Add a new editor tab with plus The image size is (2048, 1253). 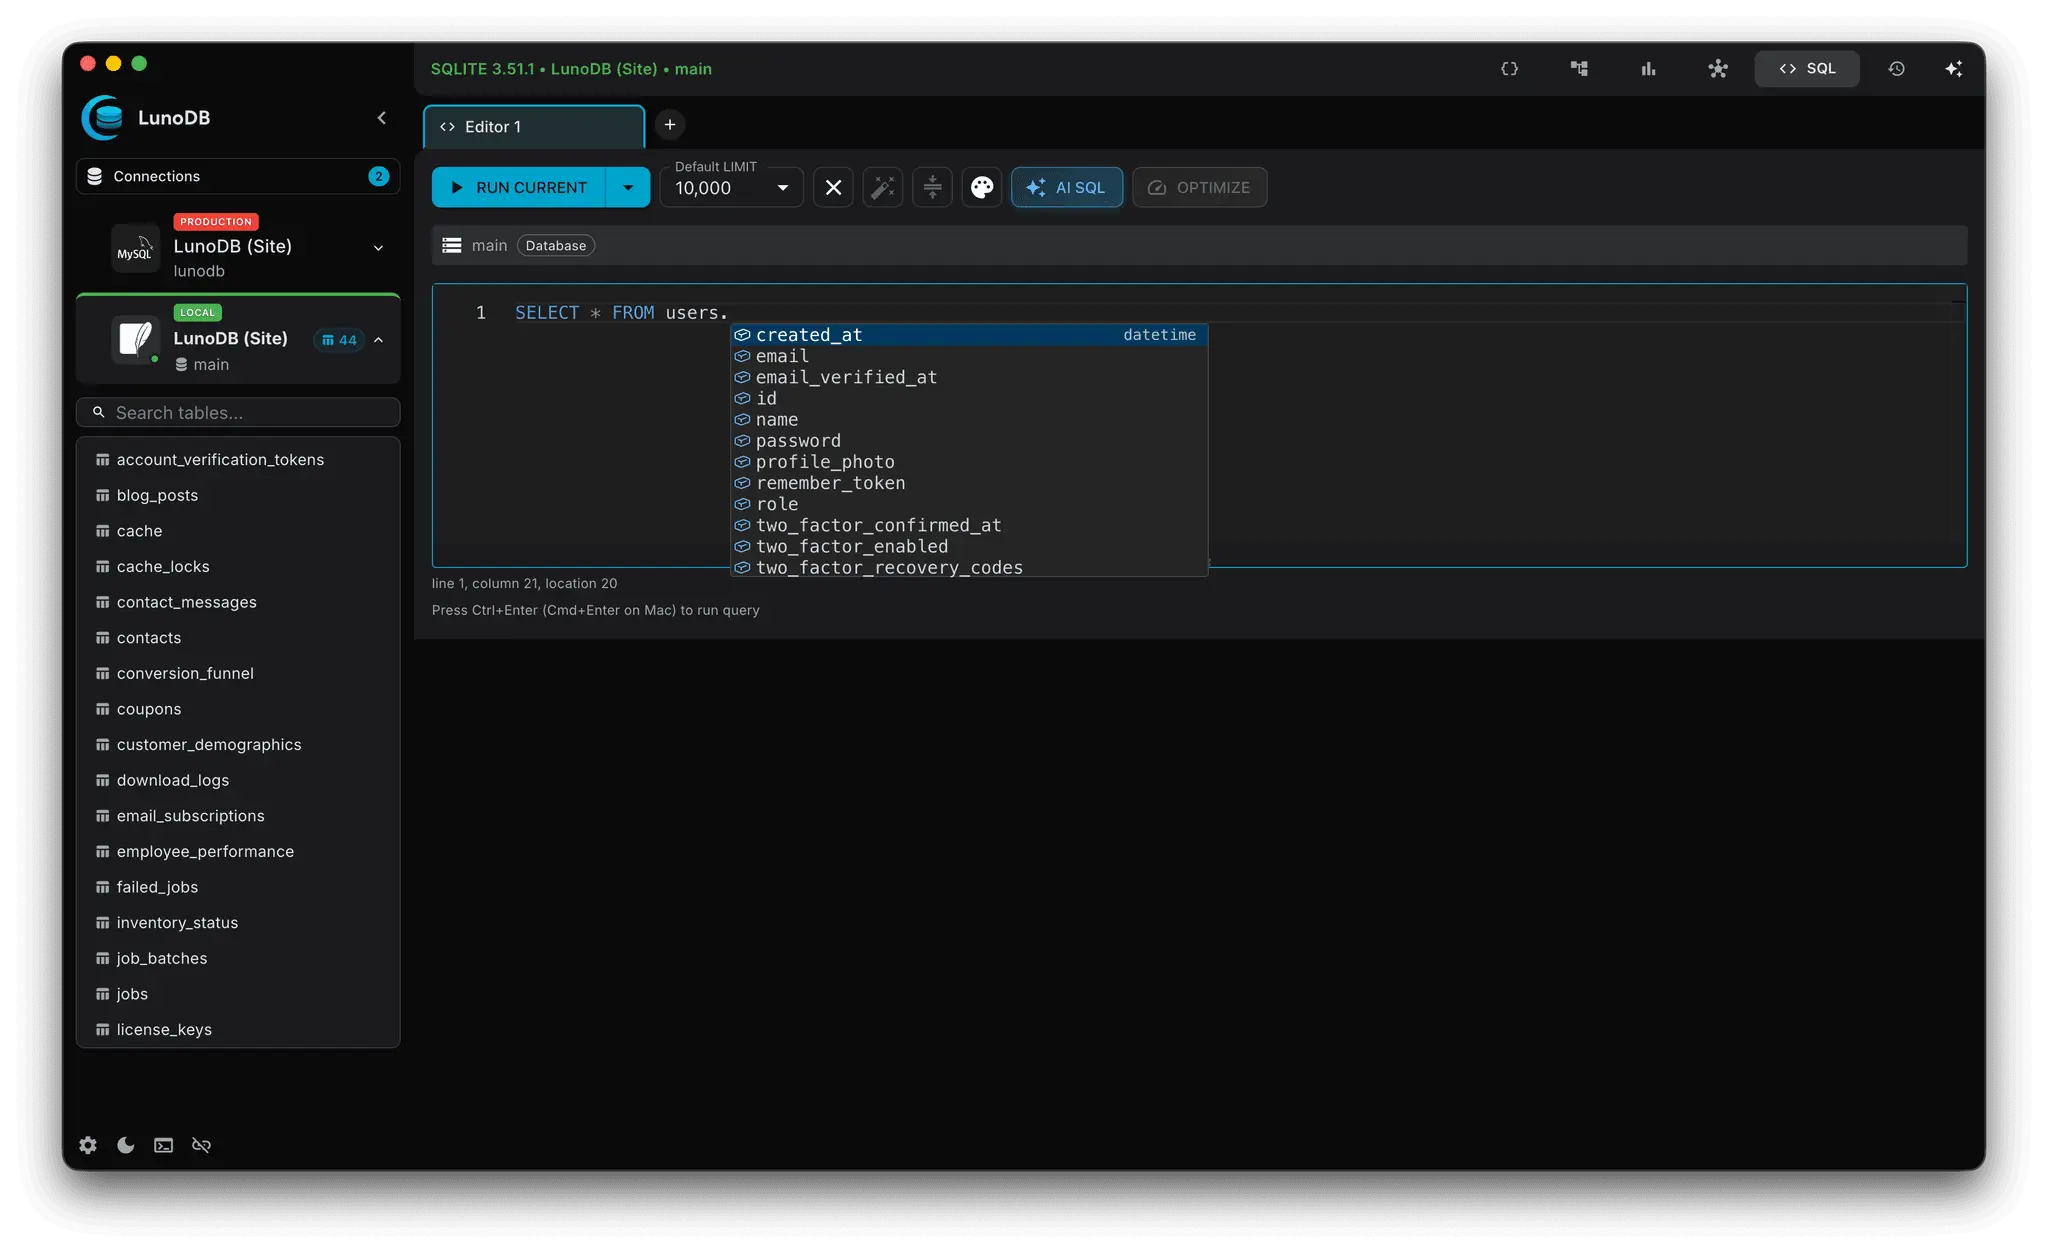pos(670,125)
